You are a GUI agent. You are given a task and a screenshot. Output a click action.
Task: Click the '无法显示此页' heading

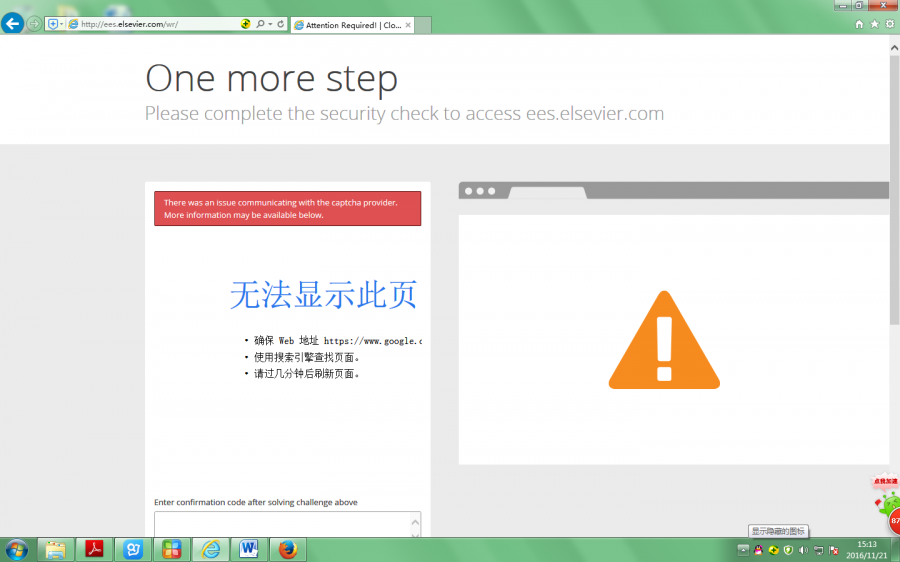pyautogui.click(x=323, y=294)
